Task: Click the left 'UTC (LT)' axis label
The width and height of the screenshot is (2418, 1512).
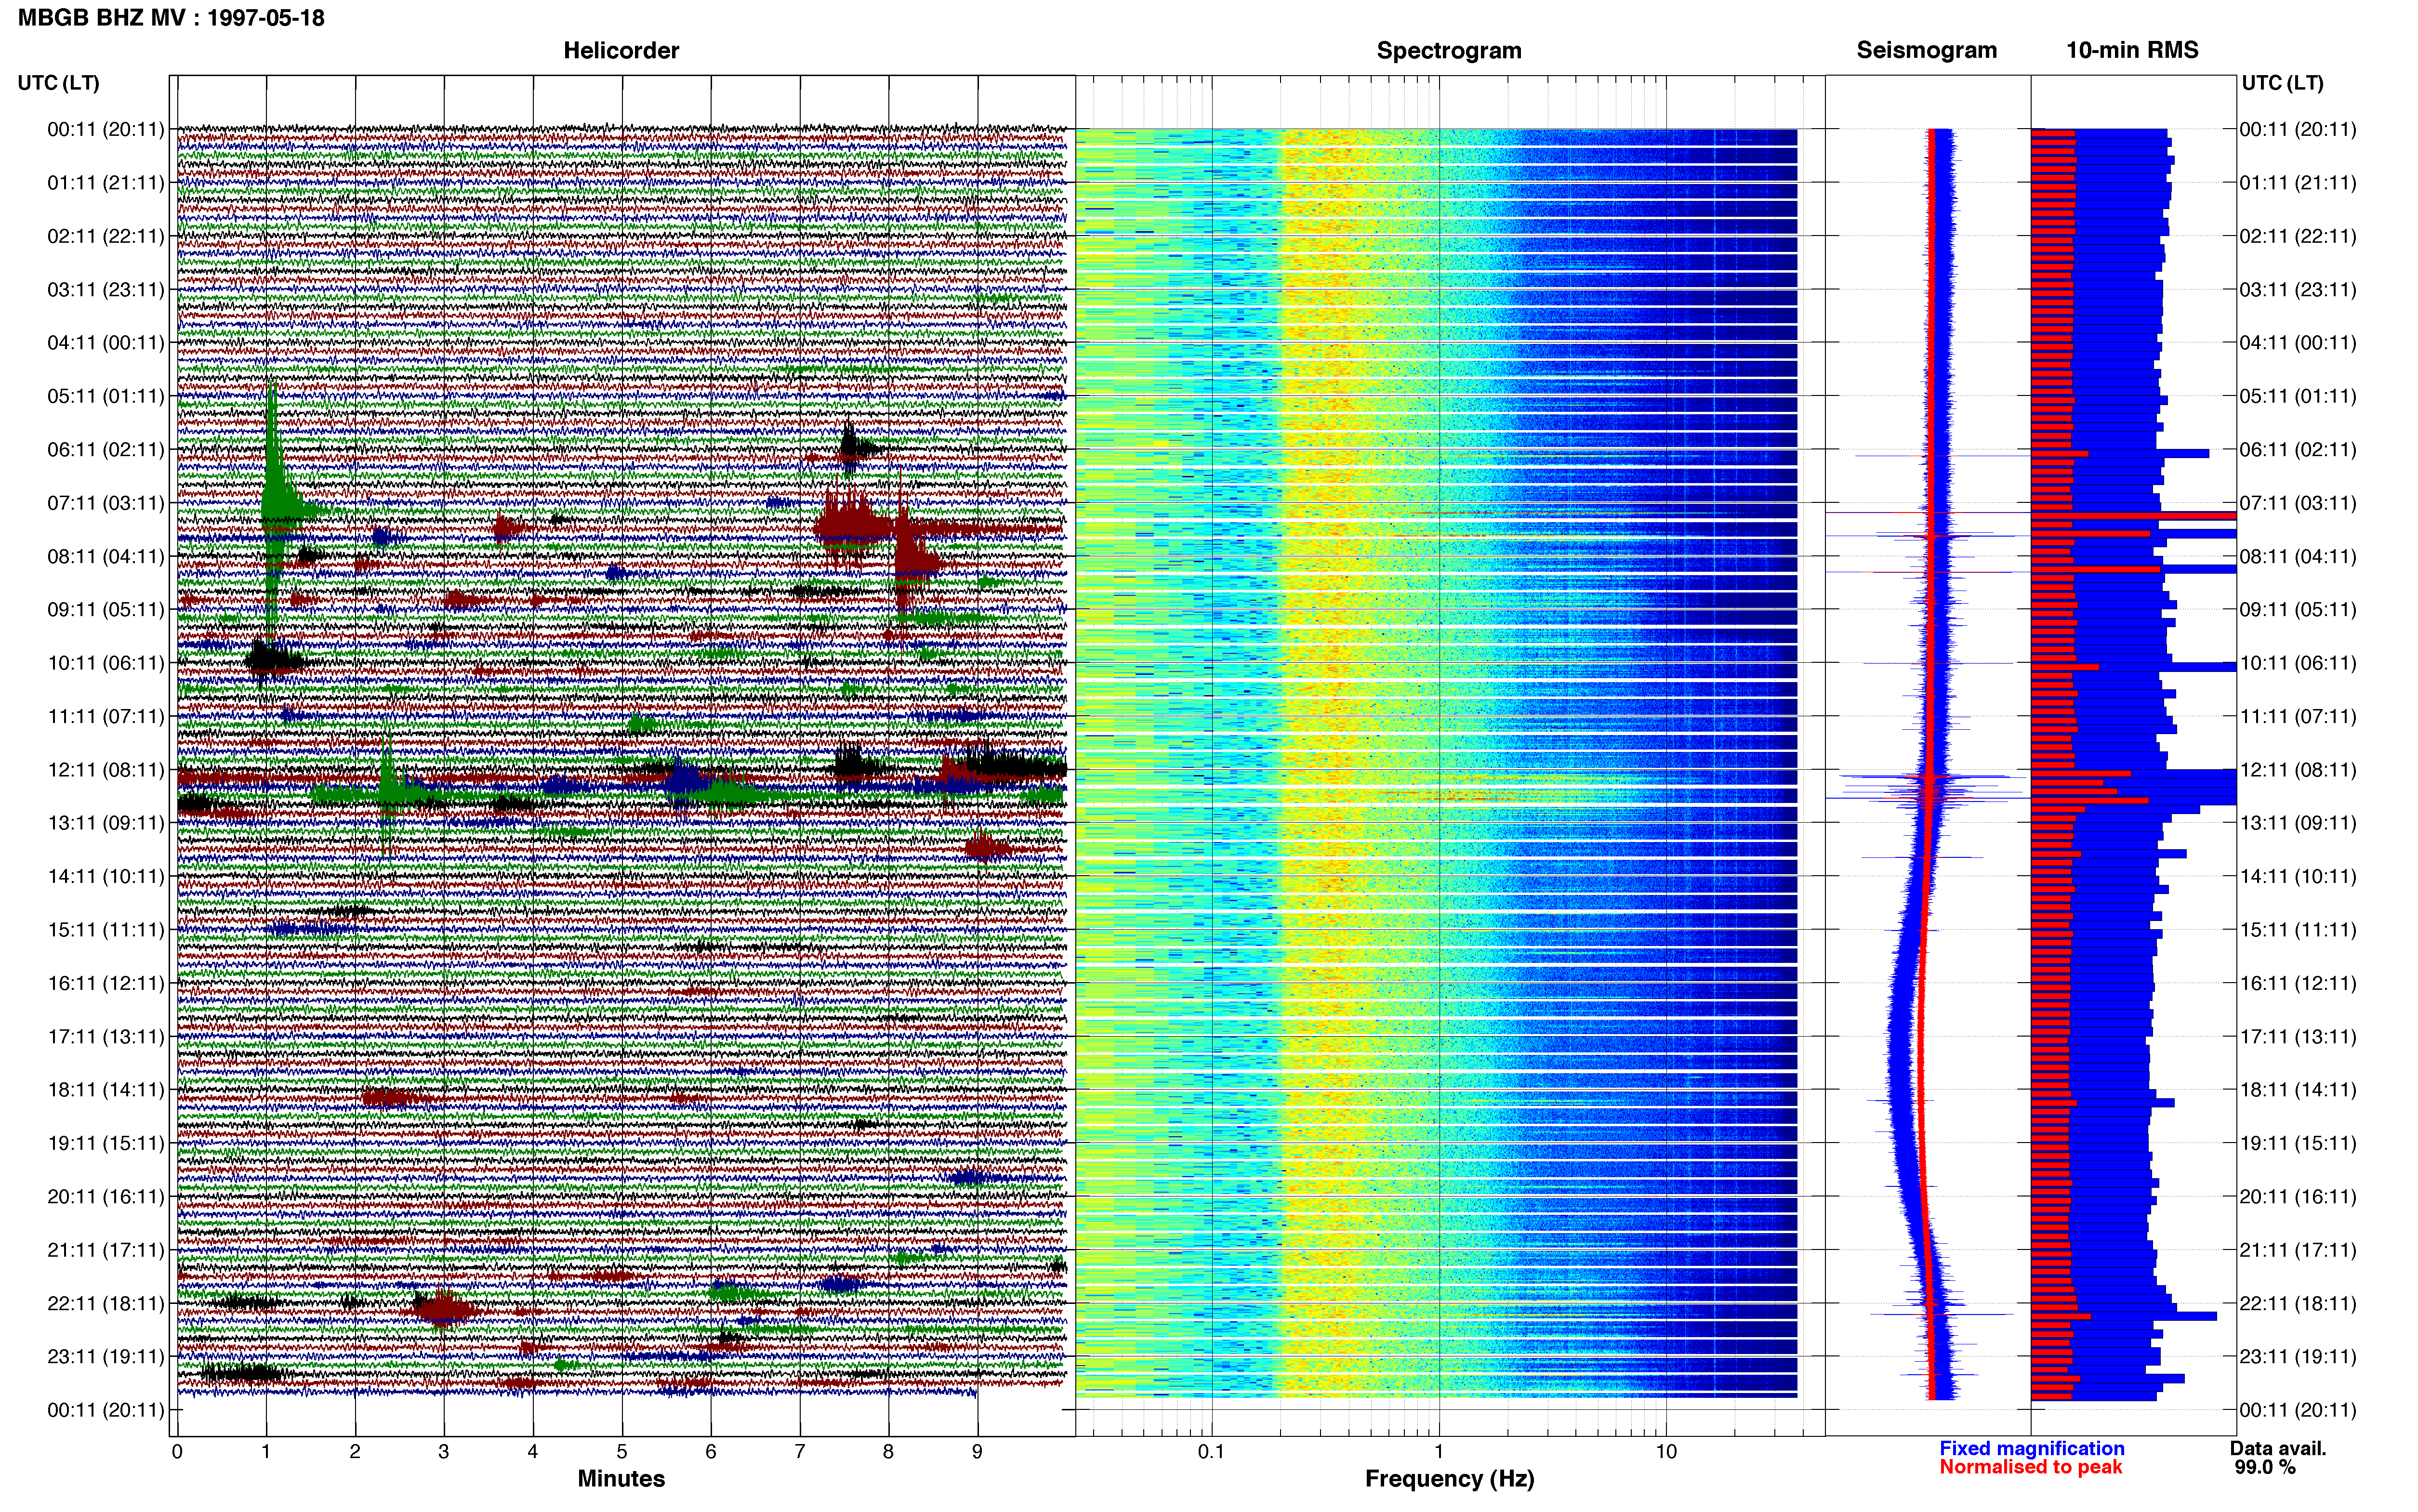Action: [59, 83]
